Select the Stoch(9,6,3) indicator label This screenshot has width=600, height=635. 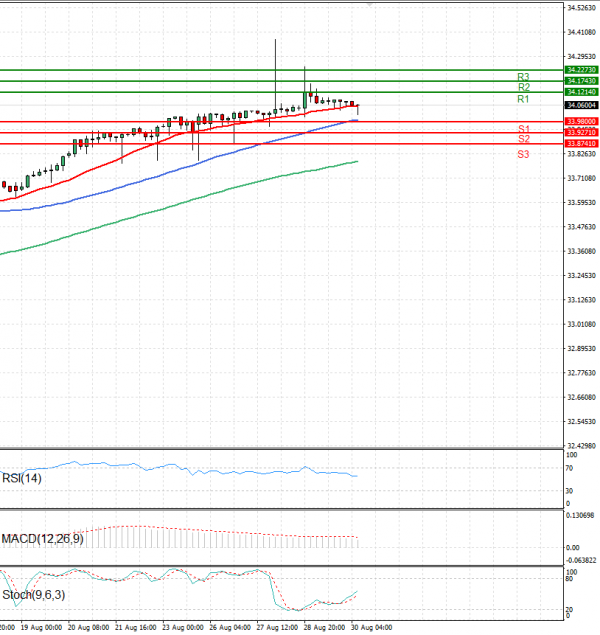pos(34,595)
